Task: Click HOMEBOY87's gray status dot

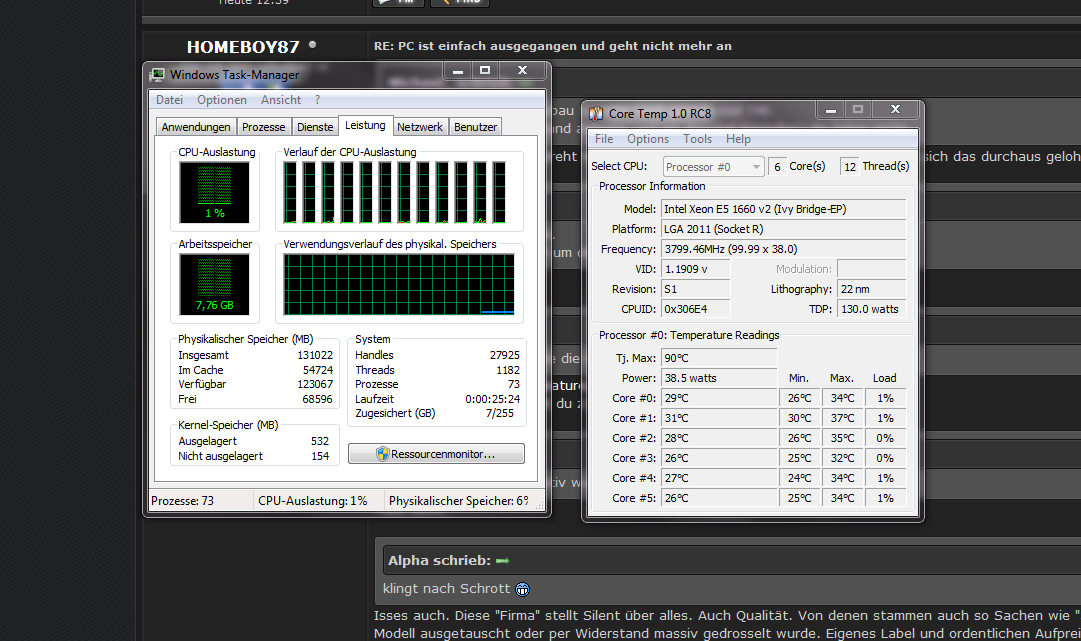Action: tap(313, 45)
